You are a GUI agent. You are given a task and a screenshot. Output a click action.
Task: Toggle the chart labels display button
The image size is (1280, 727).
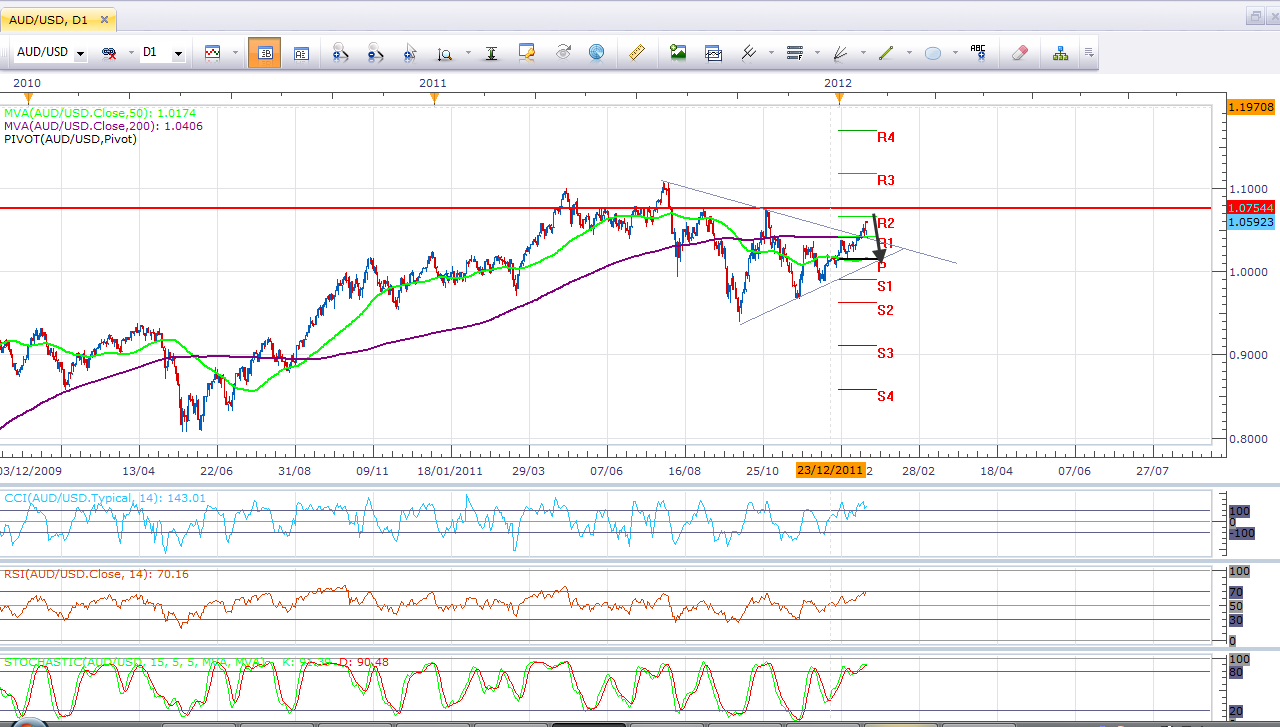pos(301,53)
